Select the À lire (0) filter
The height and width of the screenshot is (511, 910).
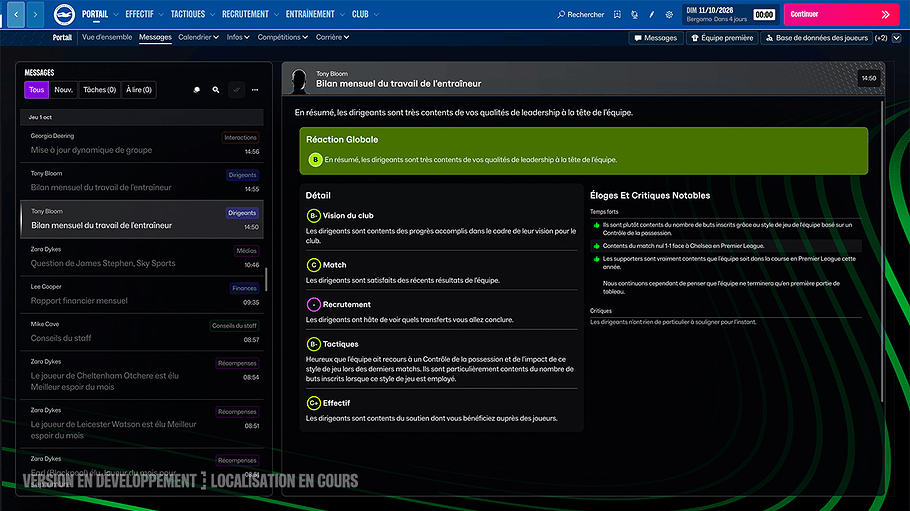point(139,90)
